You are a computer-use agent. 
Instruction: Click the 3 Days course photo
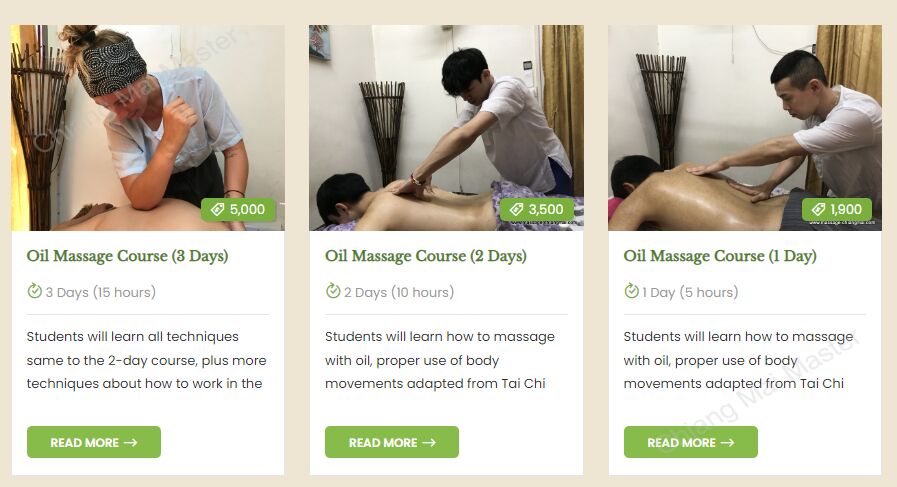pos(148,128)
